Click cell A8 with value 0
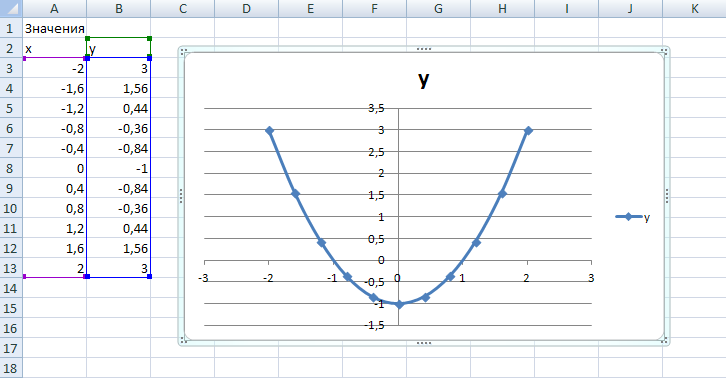 pos(55,168)
